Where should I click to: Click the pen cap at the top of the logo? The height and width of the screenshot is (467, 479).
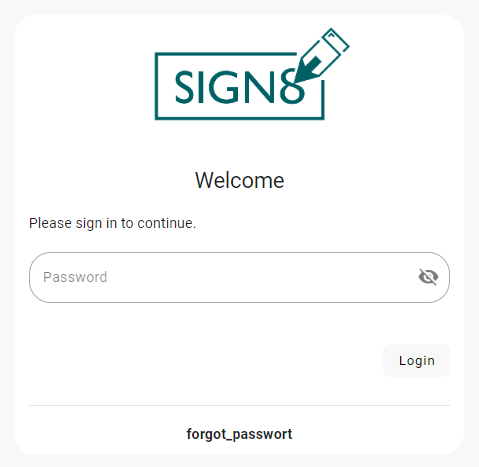tap(336, 41)
